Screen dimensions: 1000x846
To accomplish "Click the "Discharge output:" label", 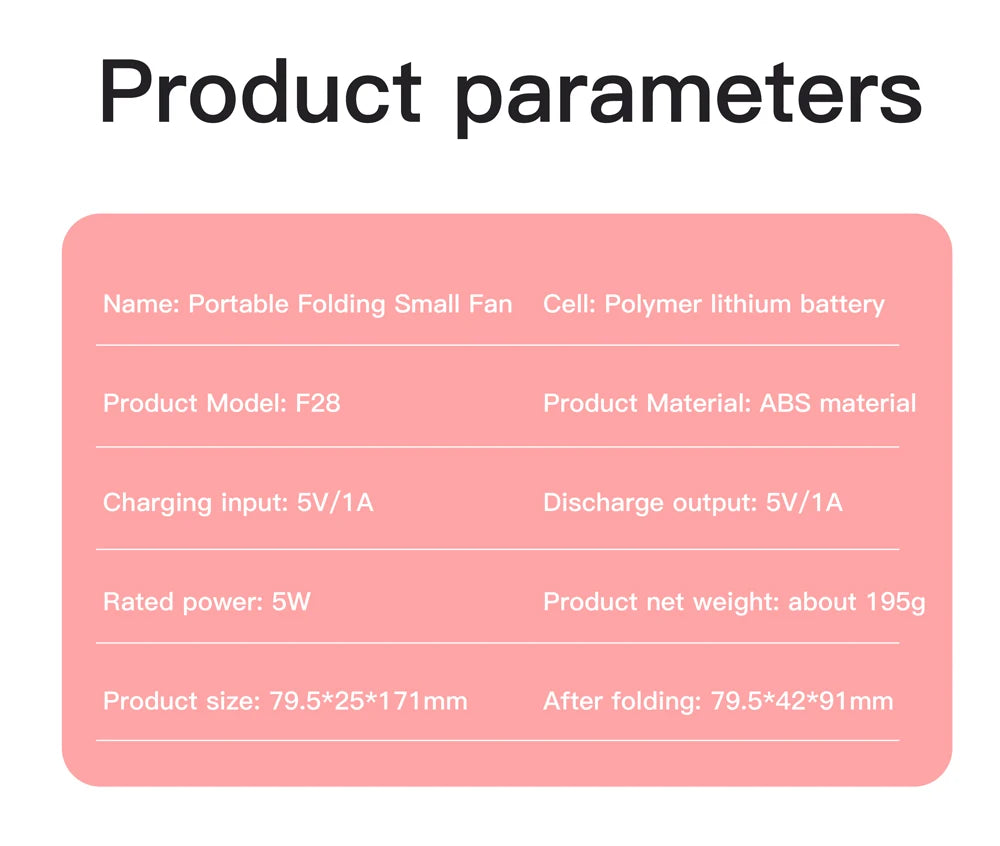I will (650, 502).
